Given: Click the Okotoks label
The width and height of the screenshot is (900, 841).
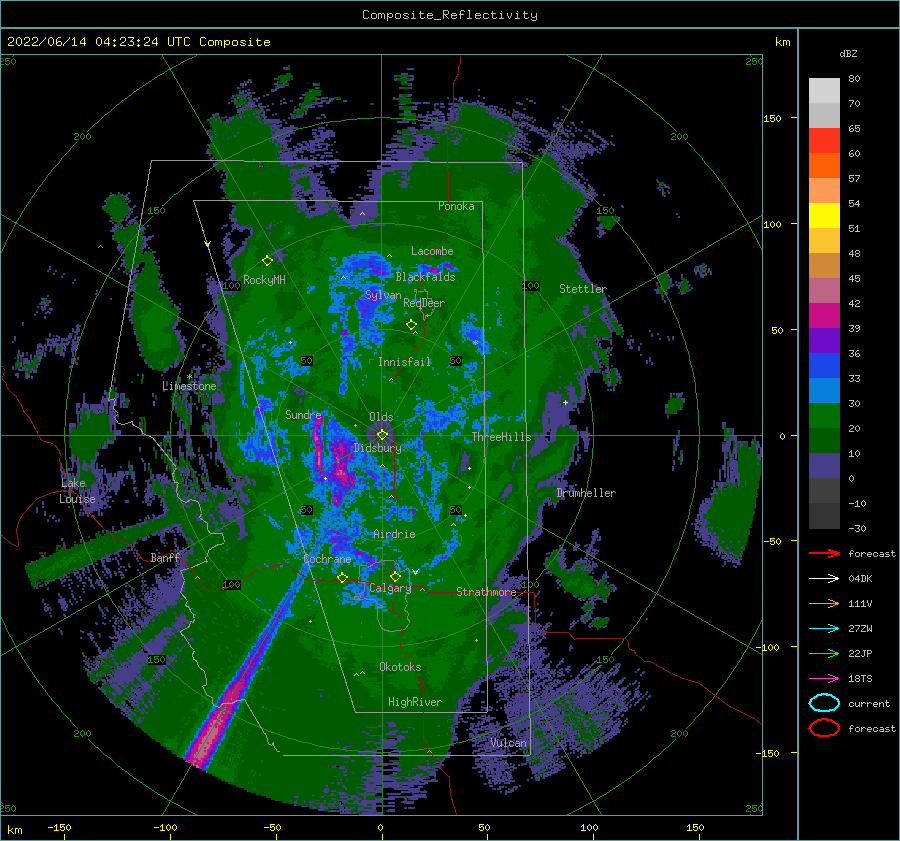Looking at the screenshot, I should pos(400,666).
